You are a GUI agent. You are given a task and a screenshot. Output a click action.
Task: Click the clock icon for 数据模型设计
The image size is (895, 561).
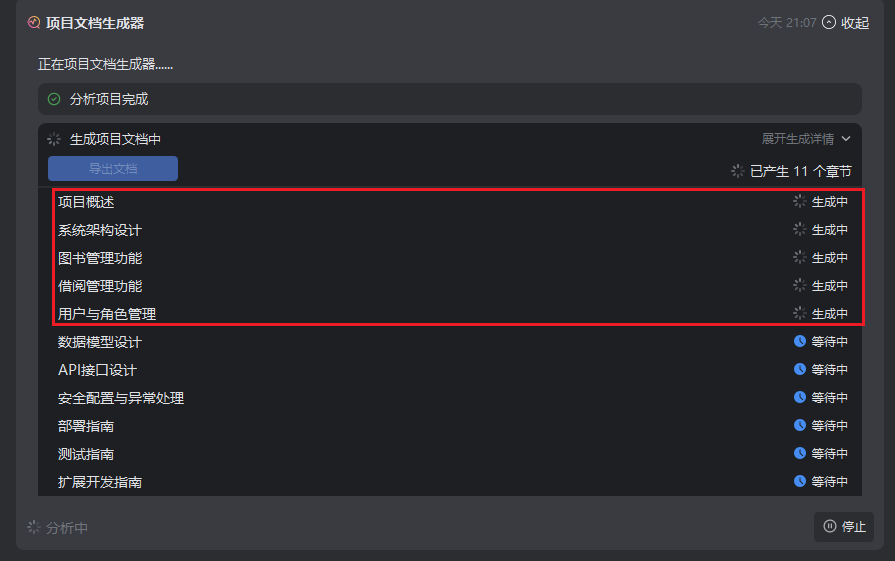[800, 342]
